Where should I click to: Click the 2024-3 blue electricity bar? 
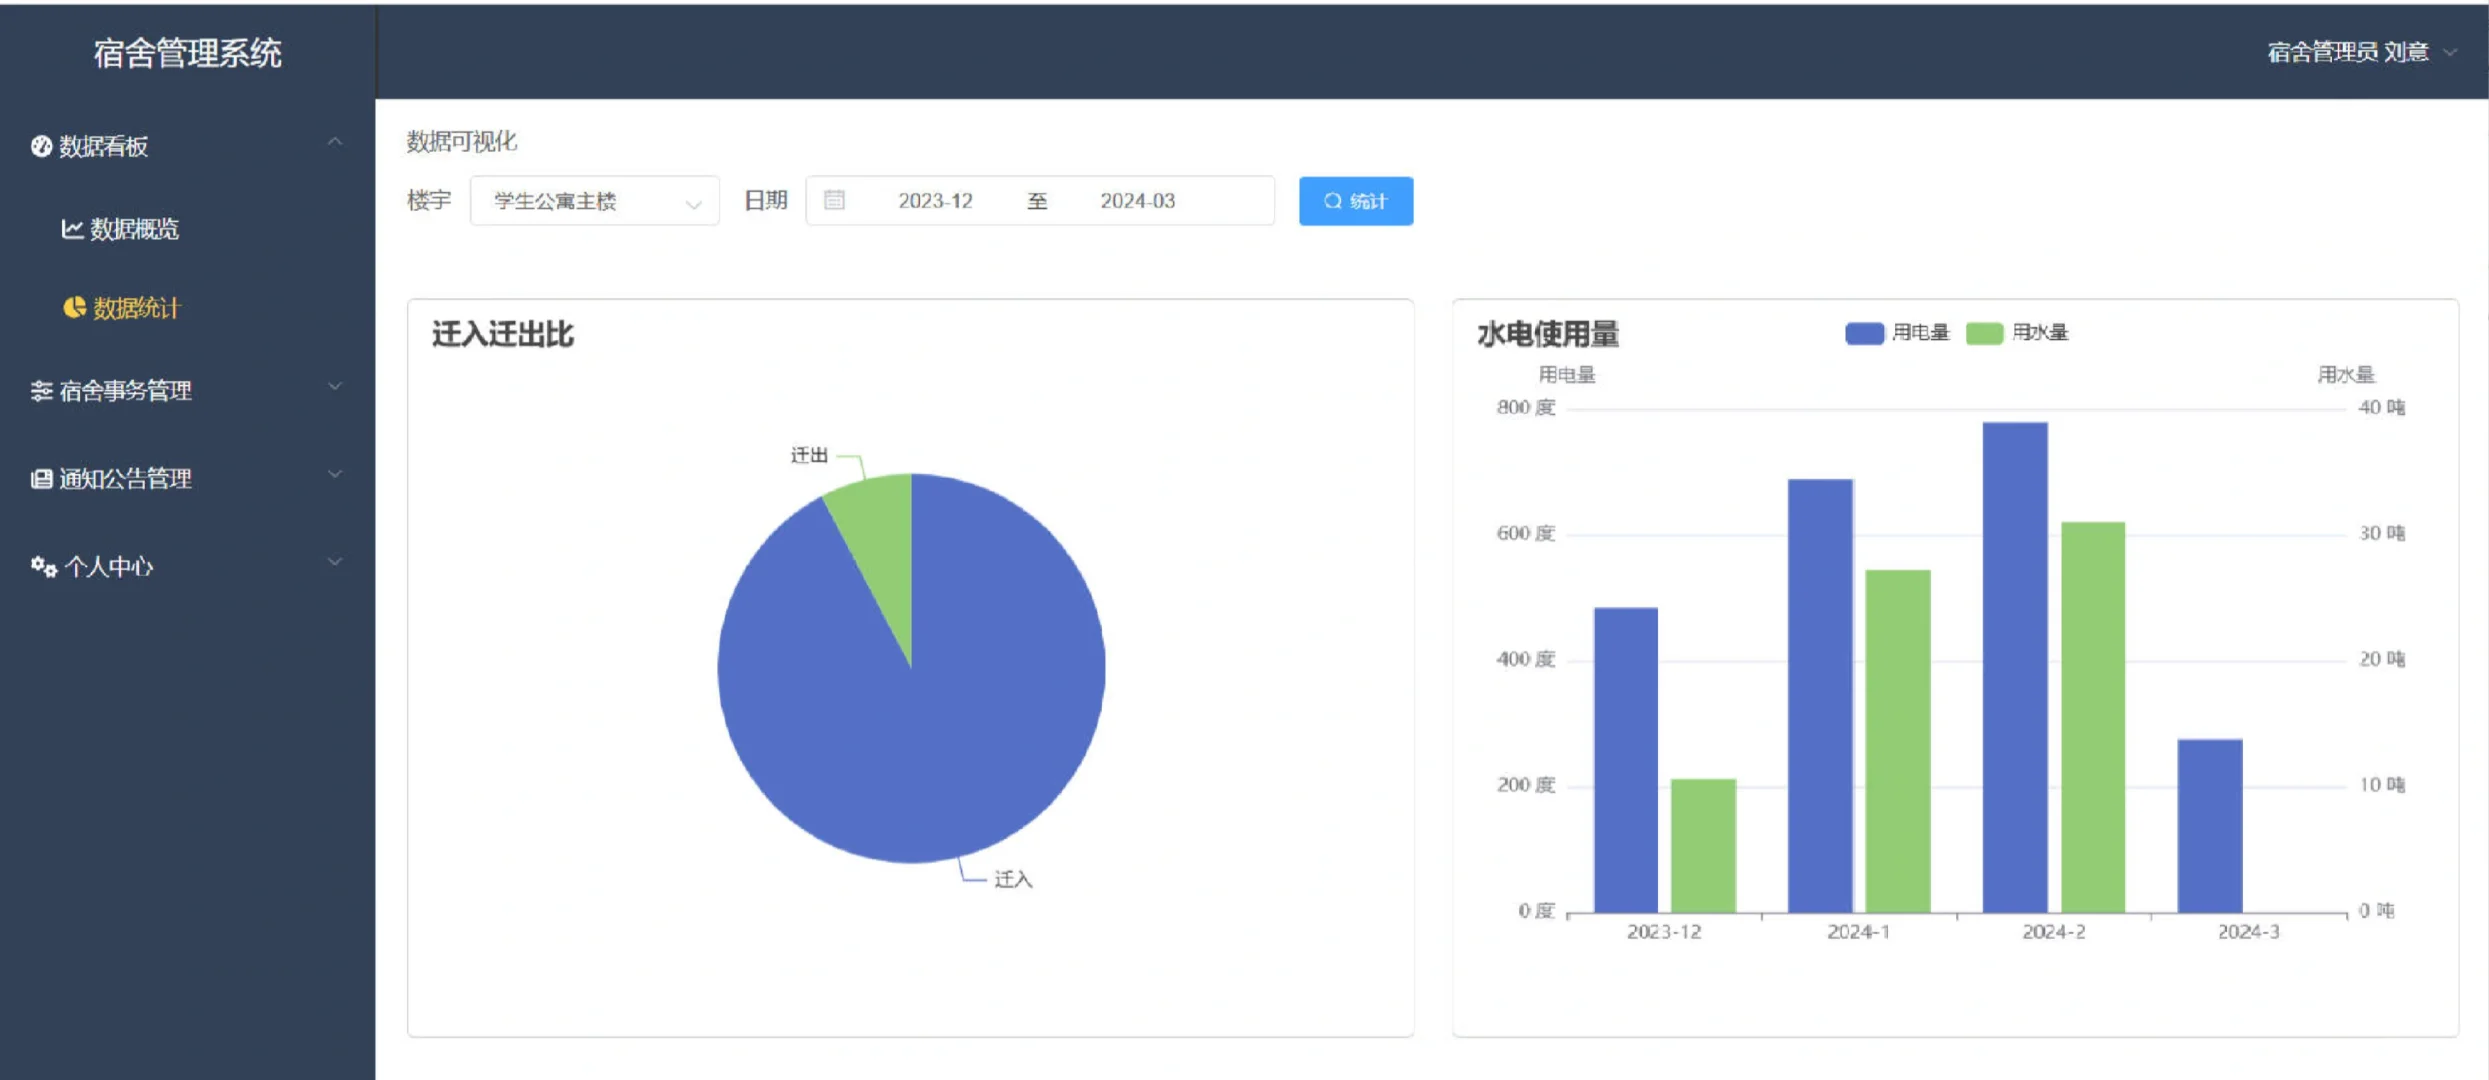coord(2209,825)
